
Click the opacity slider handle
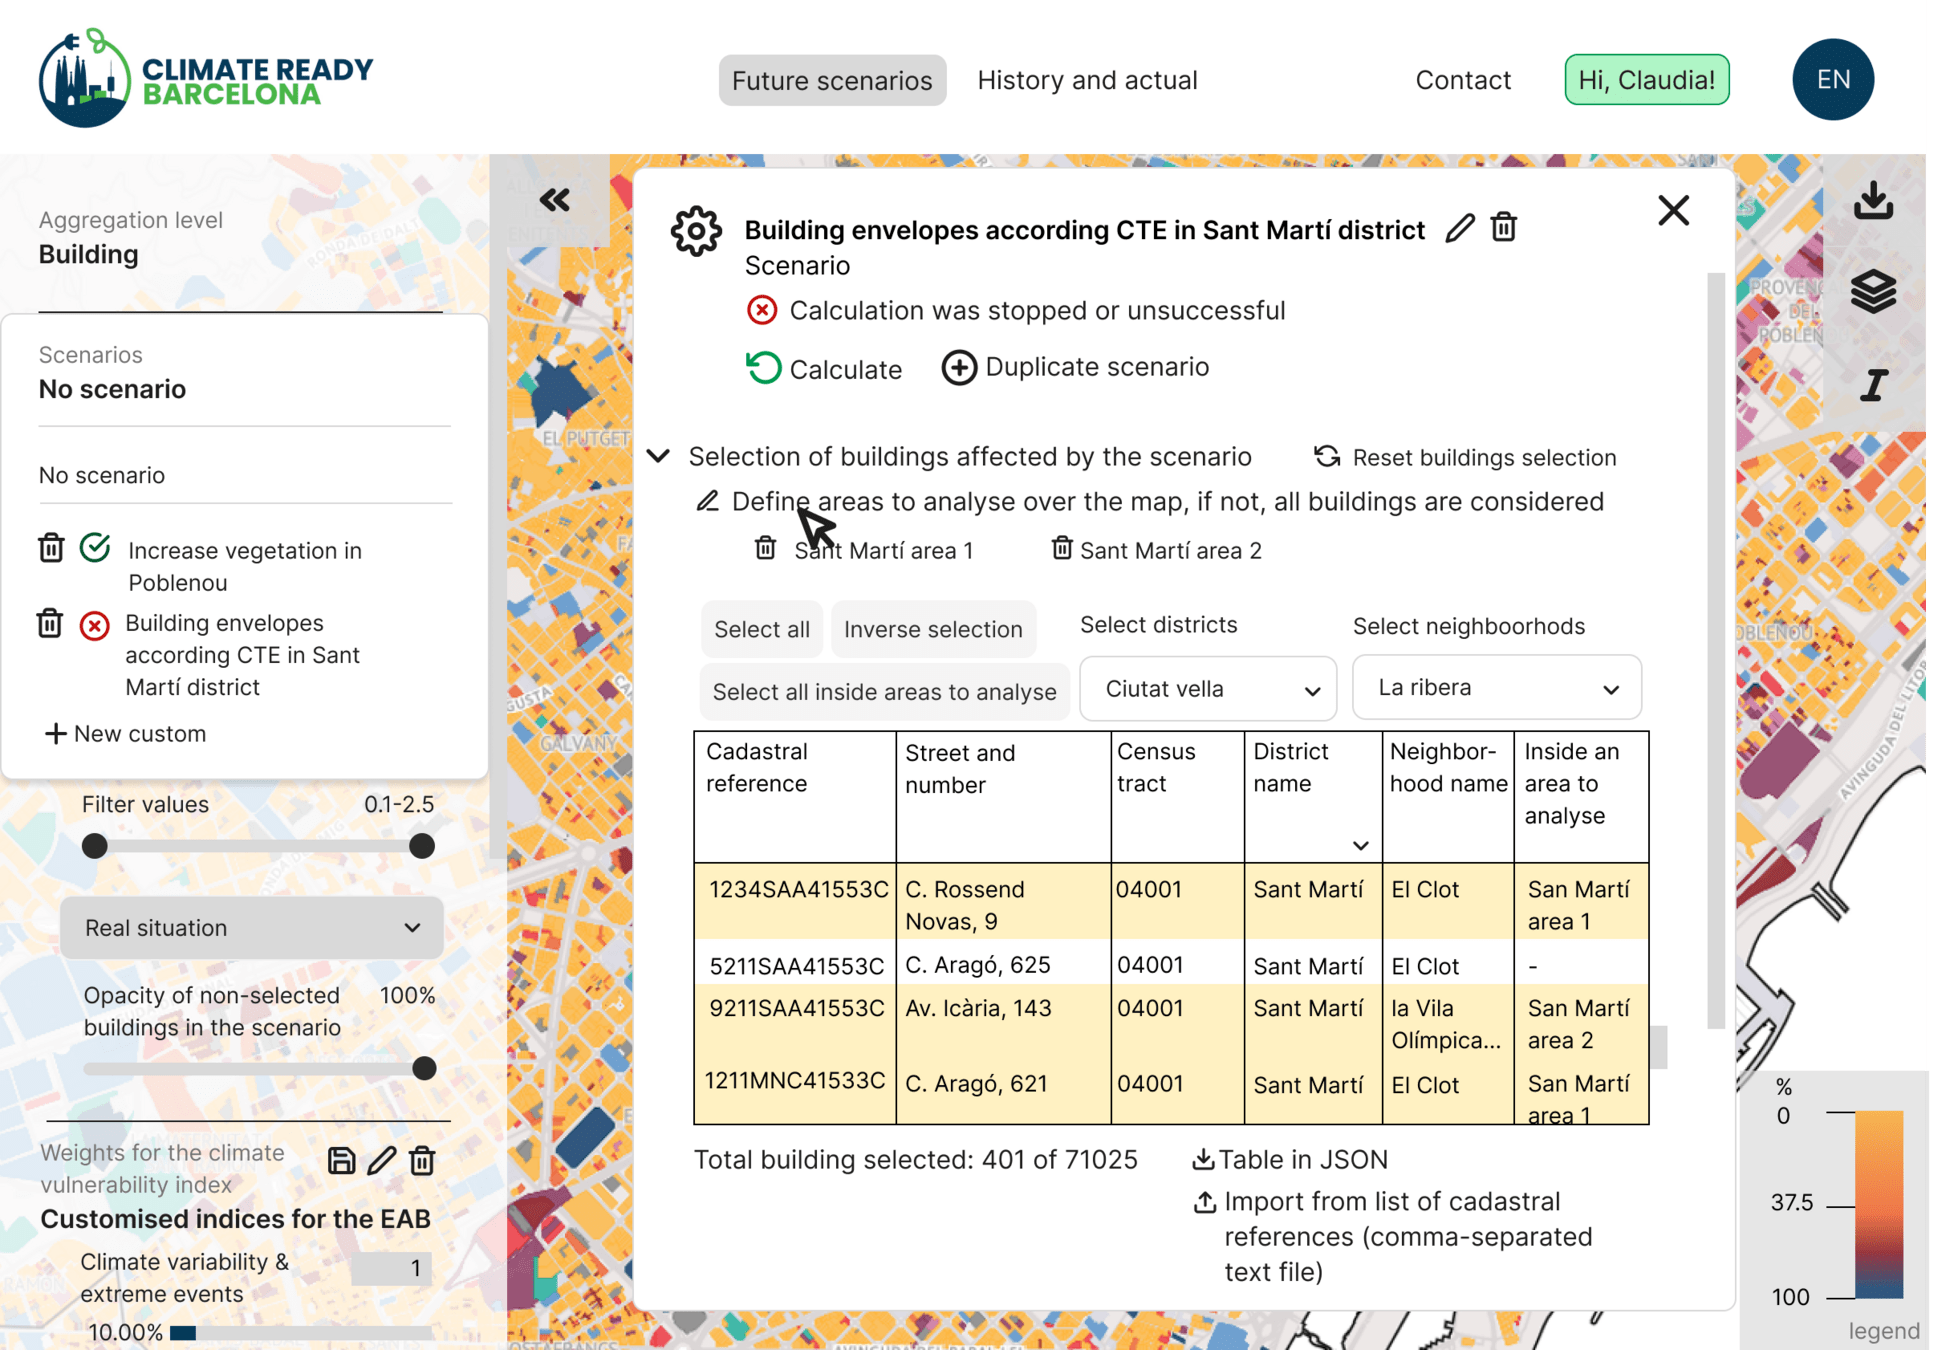pos(424,1068)
